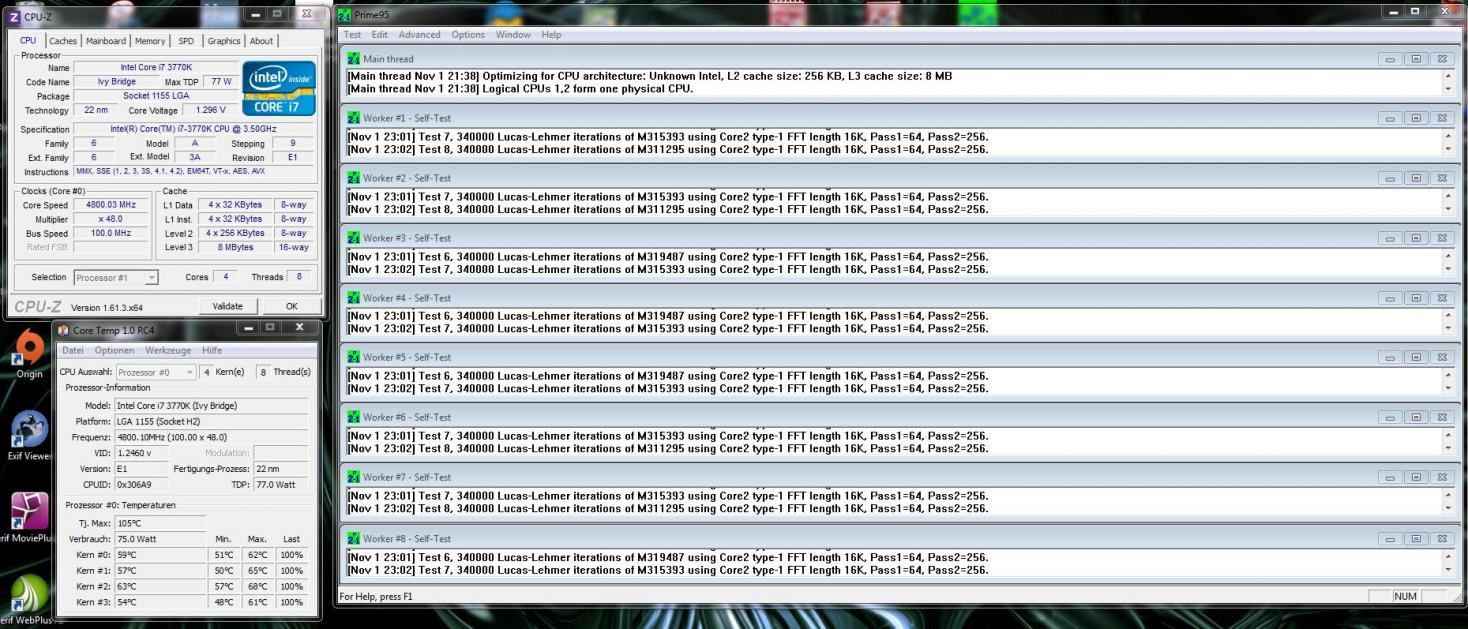Open Prime95 Edit menu
The height and width of the screenshot is (629, 1468).
380,35
